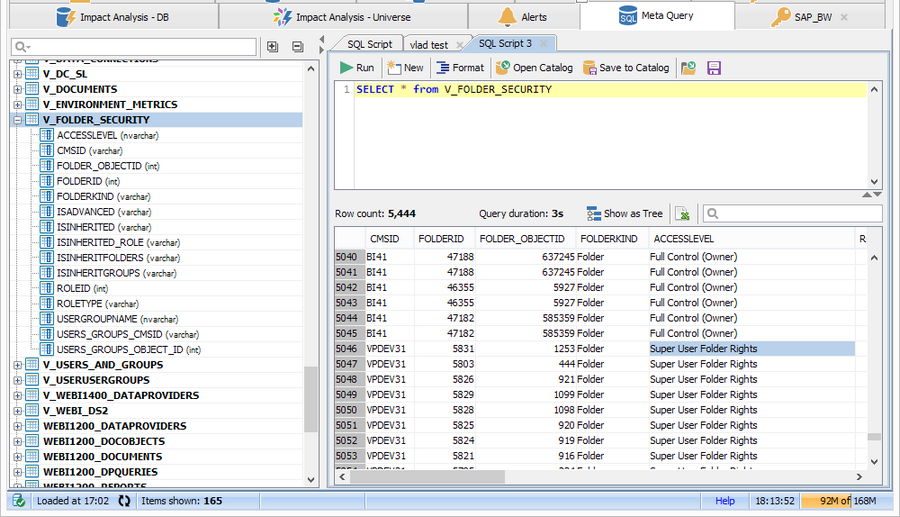Click the folder icon with green clock
This screenshot has width=900, height=517.
pyautogui.click(x=688, y=68)
